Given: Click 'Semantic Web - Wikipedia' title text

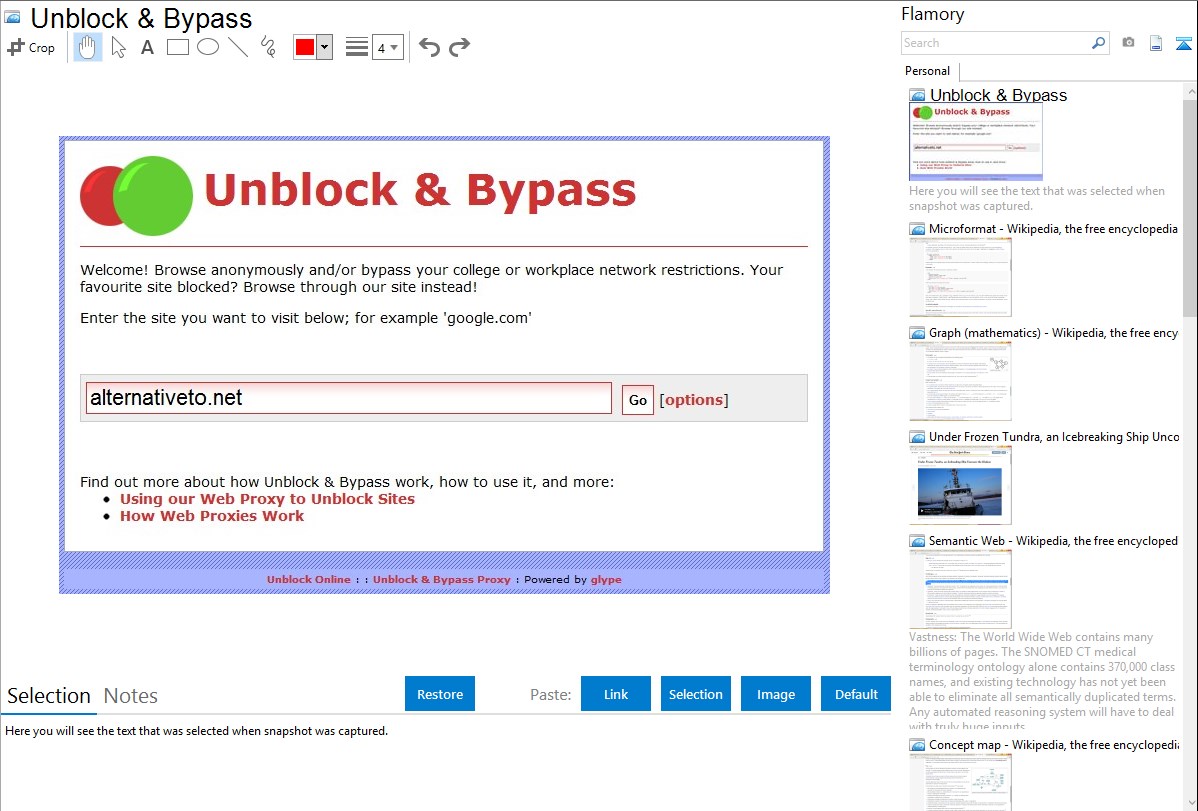Looking at the screenshot, I should 1053,541.
